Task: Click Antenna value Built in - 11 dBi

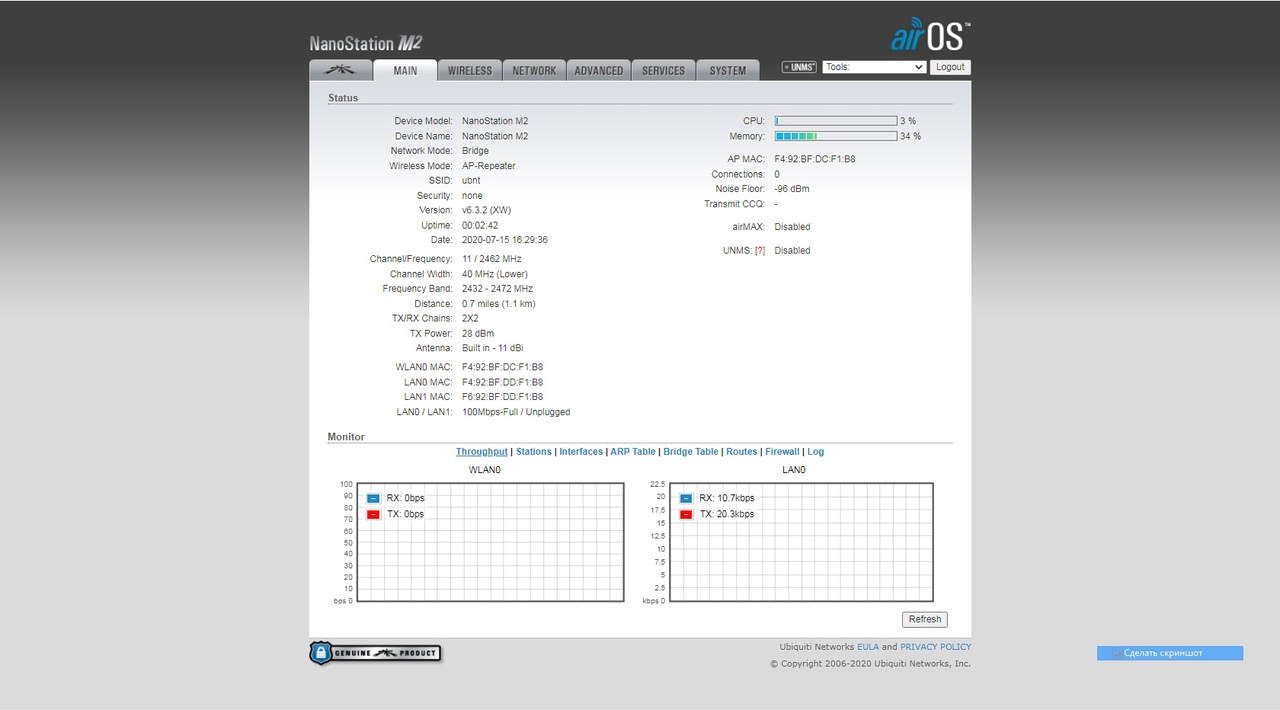Action: (x=493, y=349)
